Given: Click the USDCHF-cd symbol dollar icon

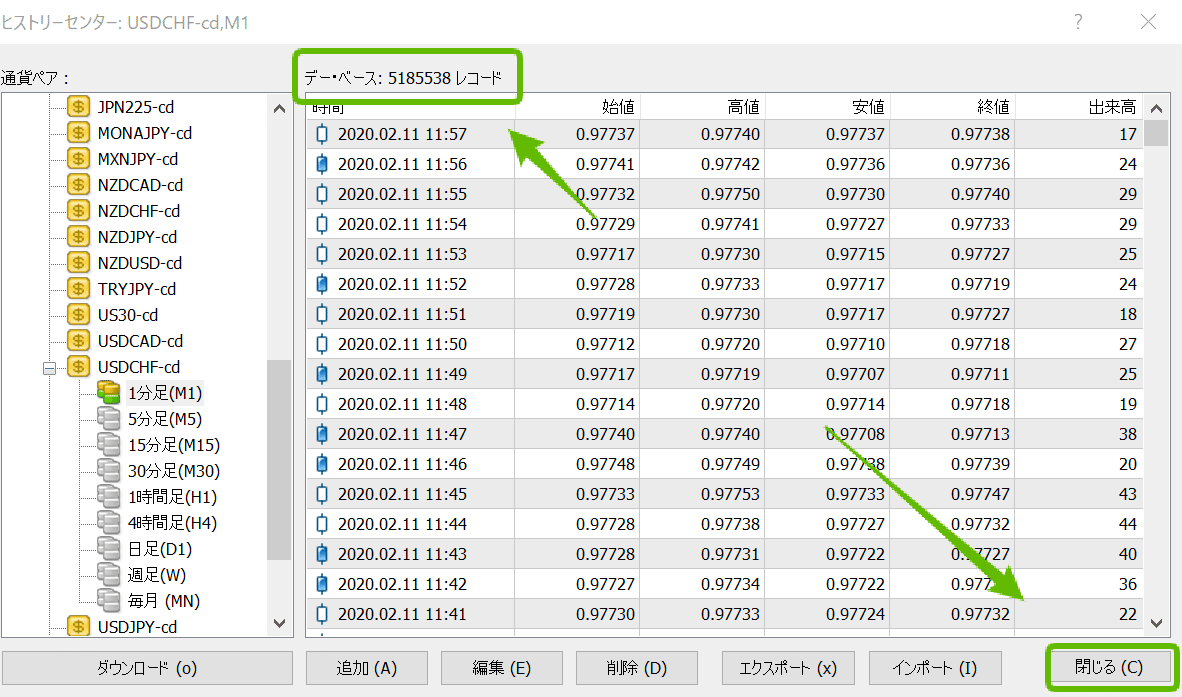Looking at the screenshot, I should (x=78, y=367).
